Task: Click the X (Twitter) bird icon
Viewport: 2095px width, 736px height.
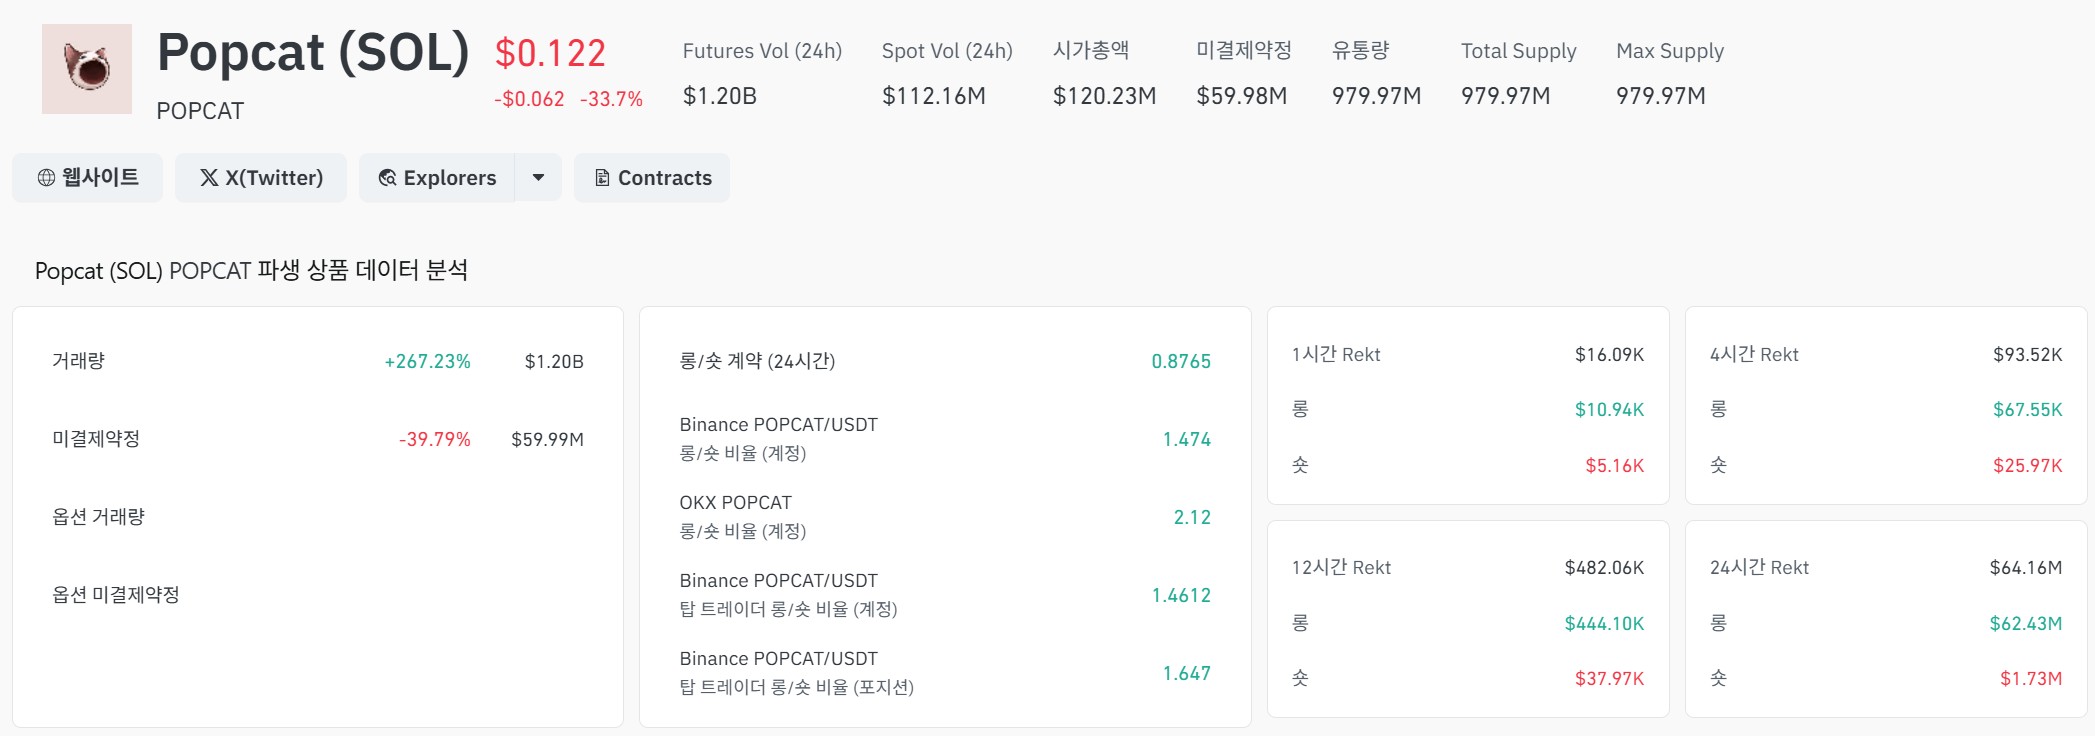Action: 208,177
